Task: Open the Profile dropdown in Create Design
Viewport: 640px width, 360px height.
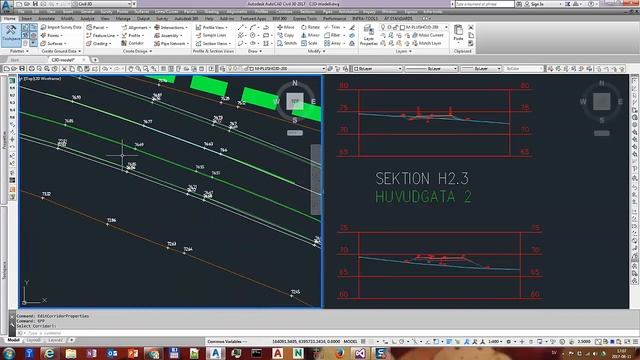Action: (133, 36)
